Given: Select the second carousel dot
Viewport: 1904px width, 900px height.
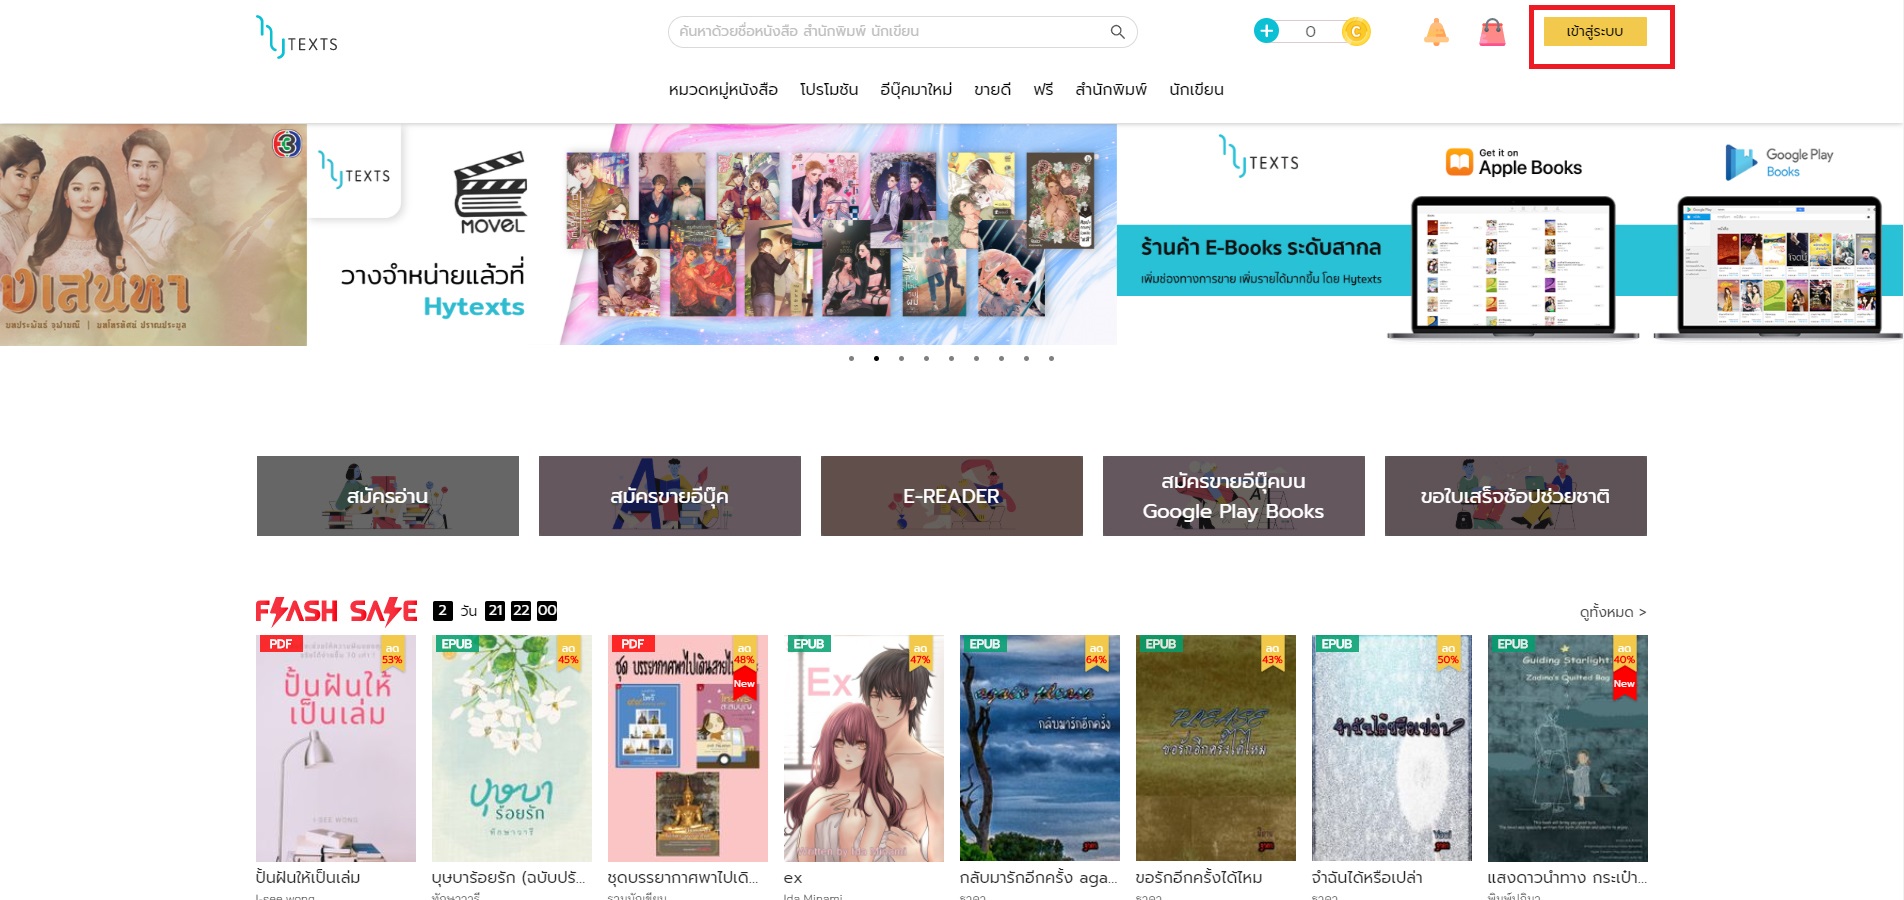Looking at the screenshot, I should (876, 357).
